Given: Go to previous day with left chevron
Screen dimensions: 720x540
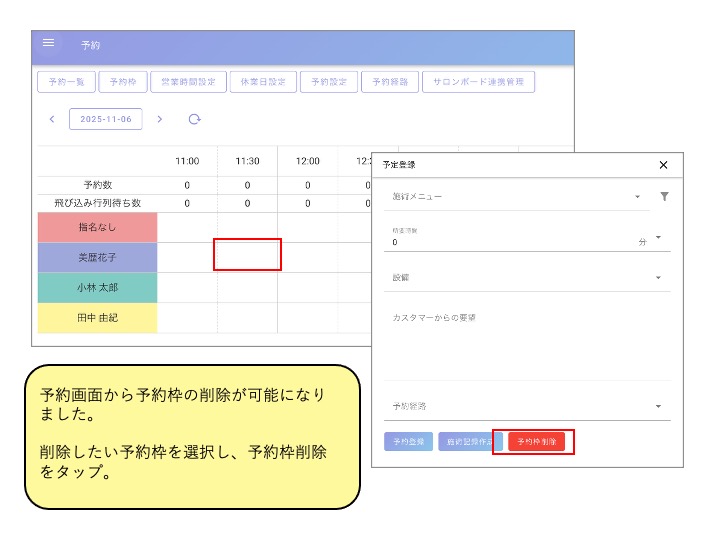Looking at the screenshot, I should coord(52,119).
